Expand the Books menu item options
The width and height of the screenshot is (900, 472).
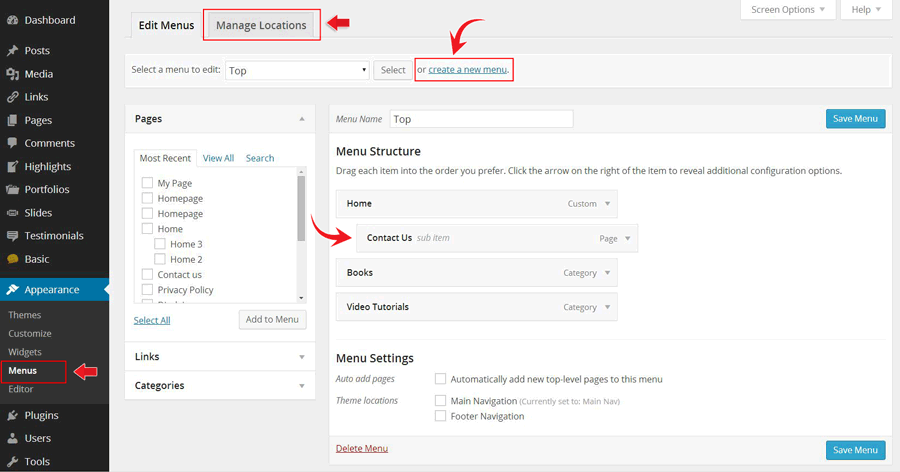(x=607, y=273)
